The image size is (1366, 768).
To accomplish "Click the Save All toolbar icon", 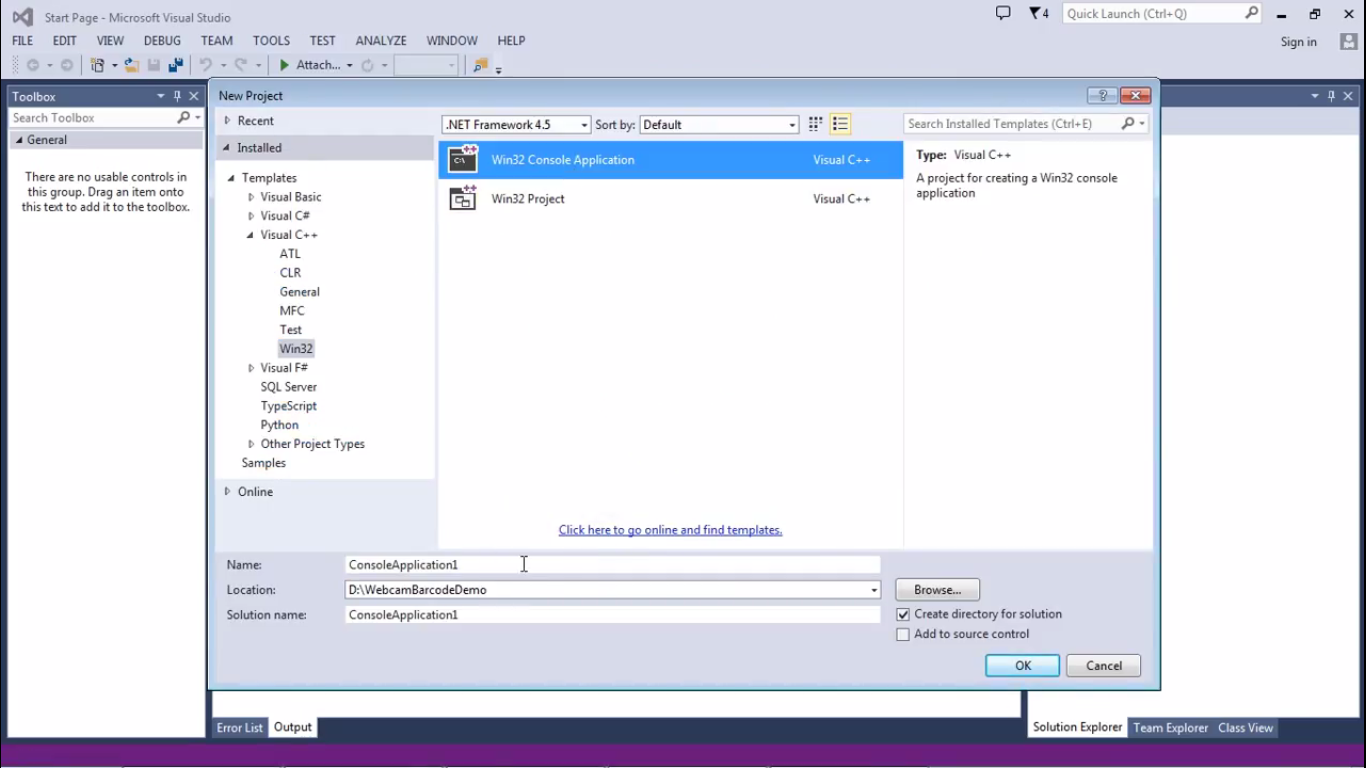I will point(176,65).
